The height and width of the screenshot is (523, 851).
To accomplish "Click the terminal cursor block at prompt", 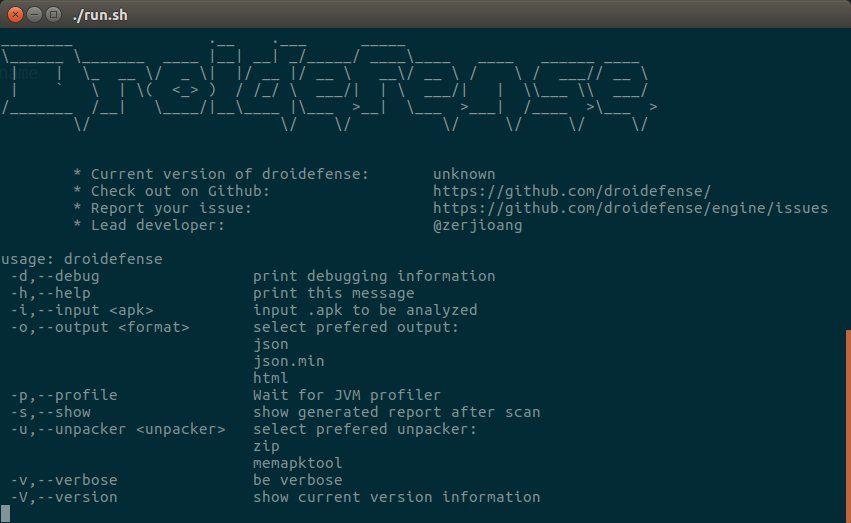I will [5, 514].
